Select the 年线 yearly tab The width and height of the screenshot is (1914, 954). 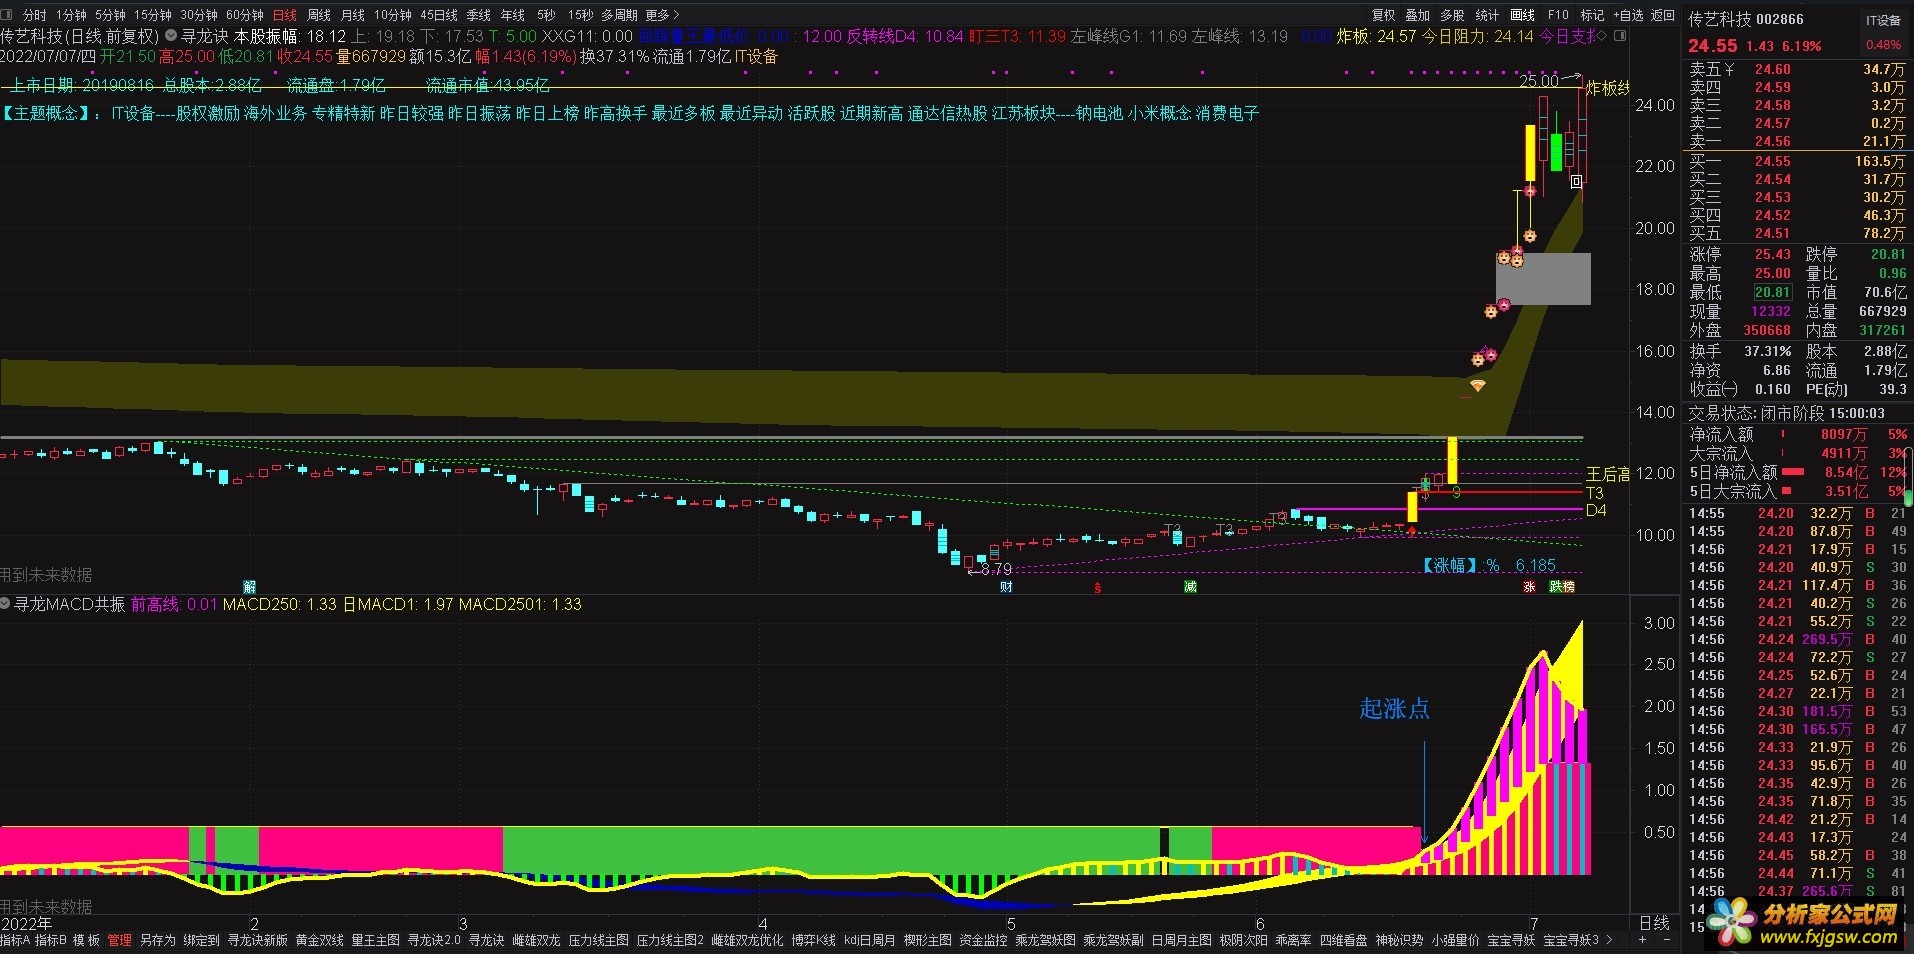point(513,15)
